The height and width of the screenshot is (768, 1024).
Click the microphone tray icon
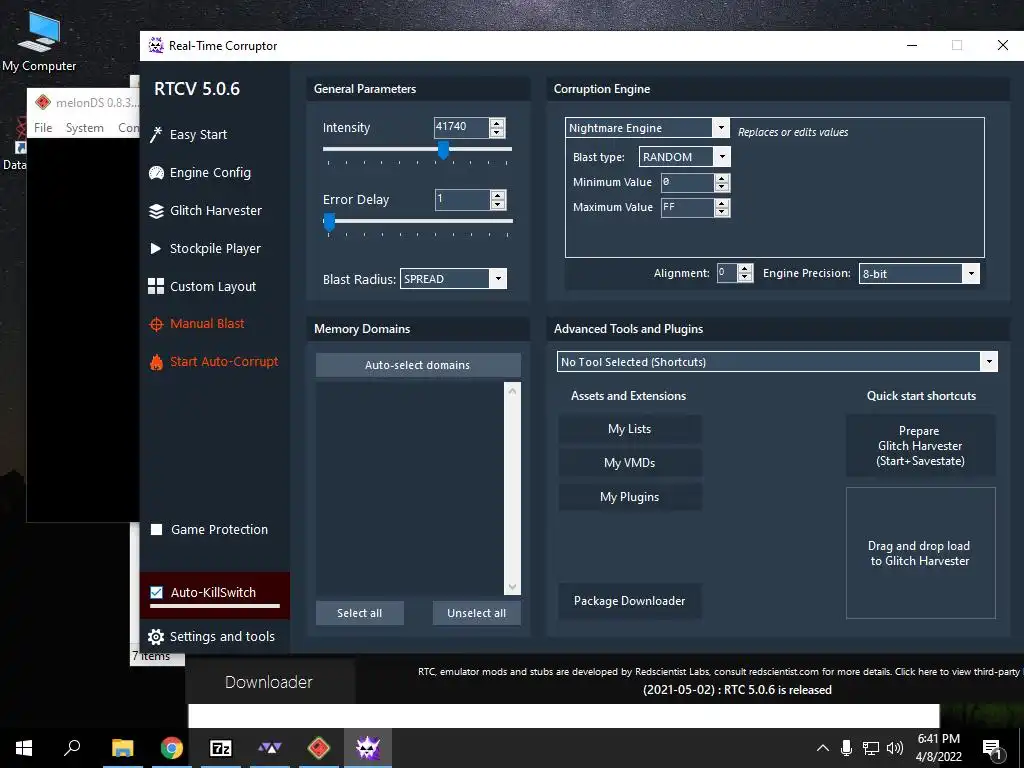click(x=846, y=748)
